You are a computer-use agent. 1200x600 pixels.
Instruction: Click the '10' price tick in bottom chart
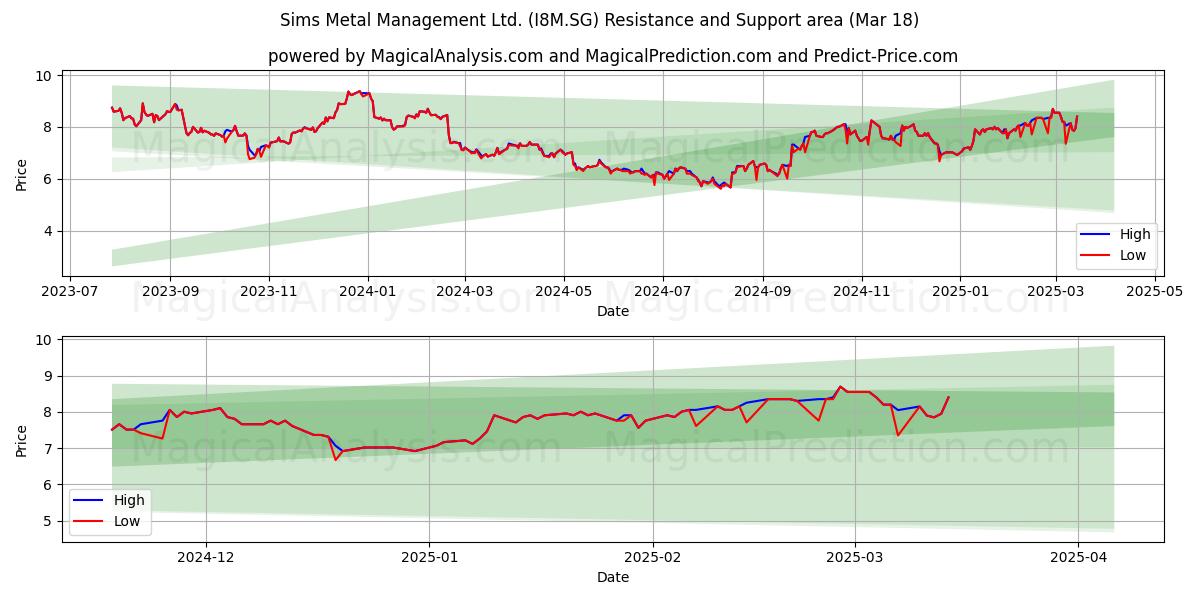point(46,341)
